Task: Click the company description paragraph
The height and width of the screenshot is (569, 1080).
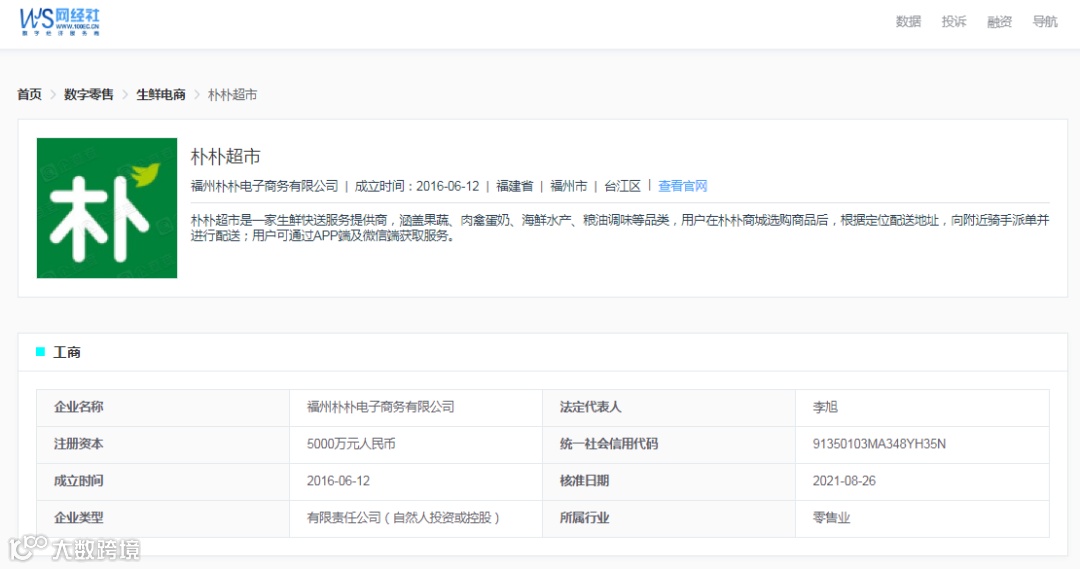Action: point(620,227)
